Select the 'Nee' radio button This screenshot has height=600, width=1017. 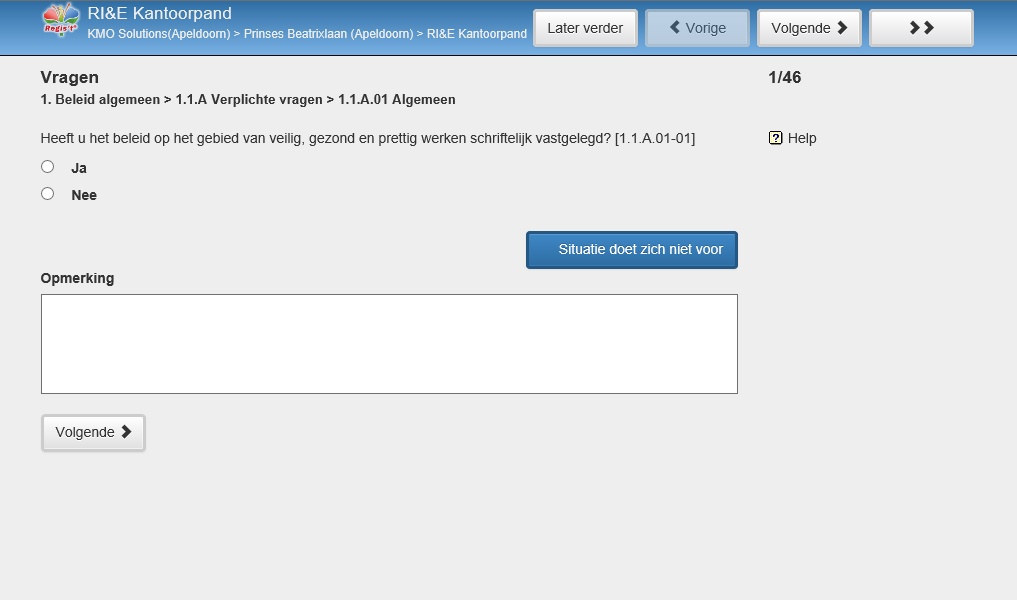pos(47,194)
